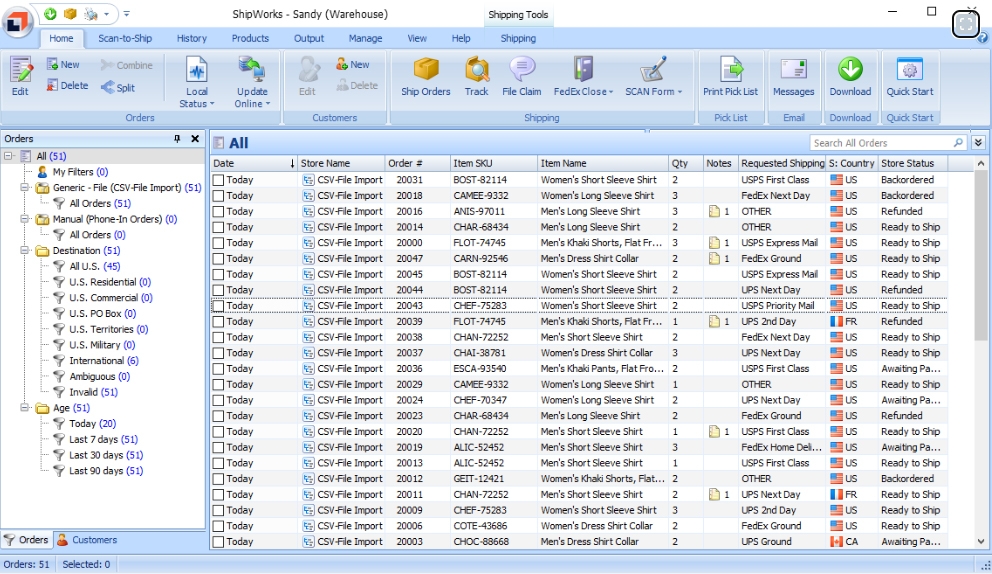Check the box for order 20014

click(218, 227)
